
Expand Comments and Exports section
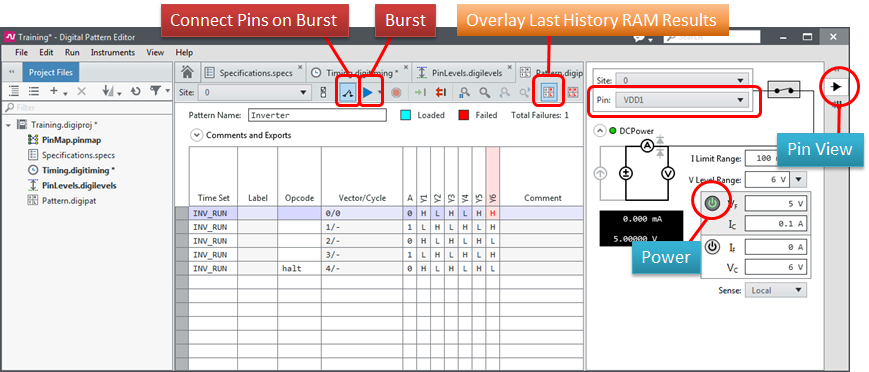(x=196, y=135)
